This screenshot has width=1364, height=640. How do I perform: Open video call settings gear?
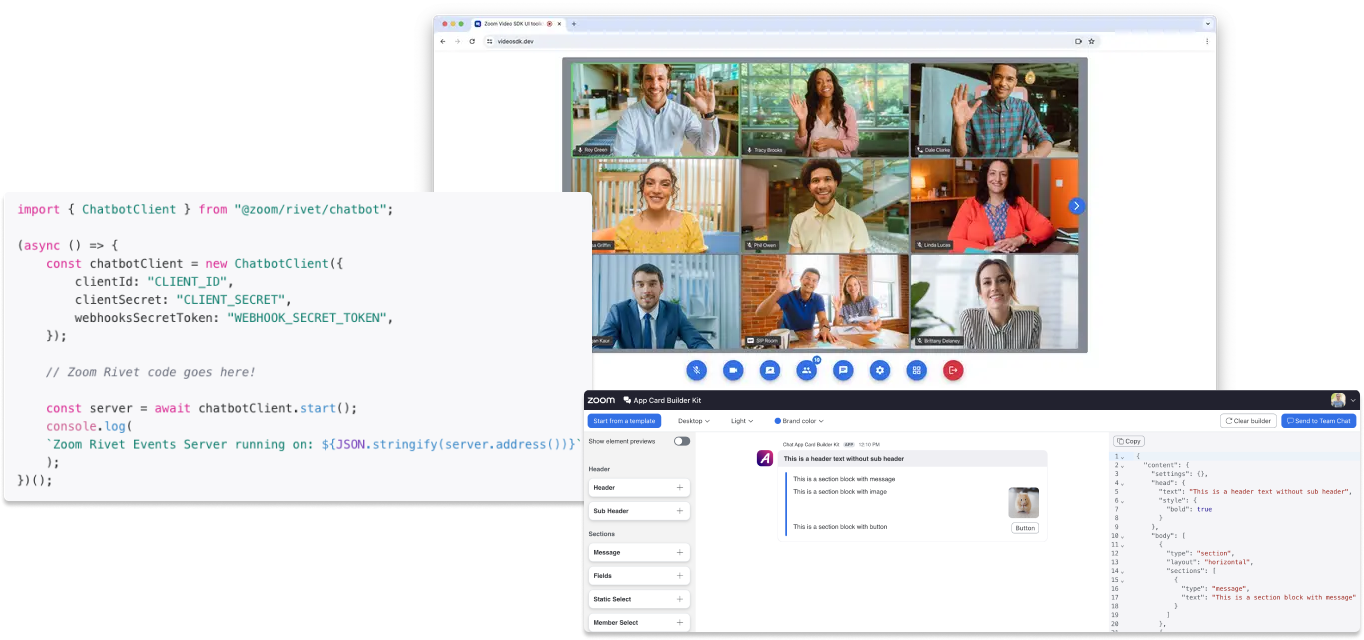(879, 370)
